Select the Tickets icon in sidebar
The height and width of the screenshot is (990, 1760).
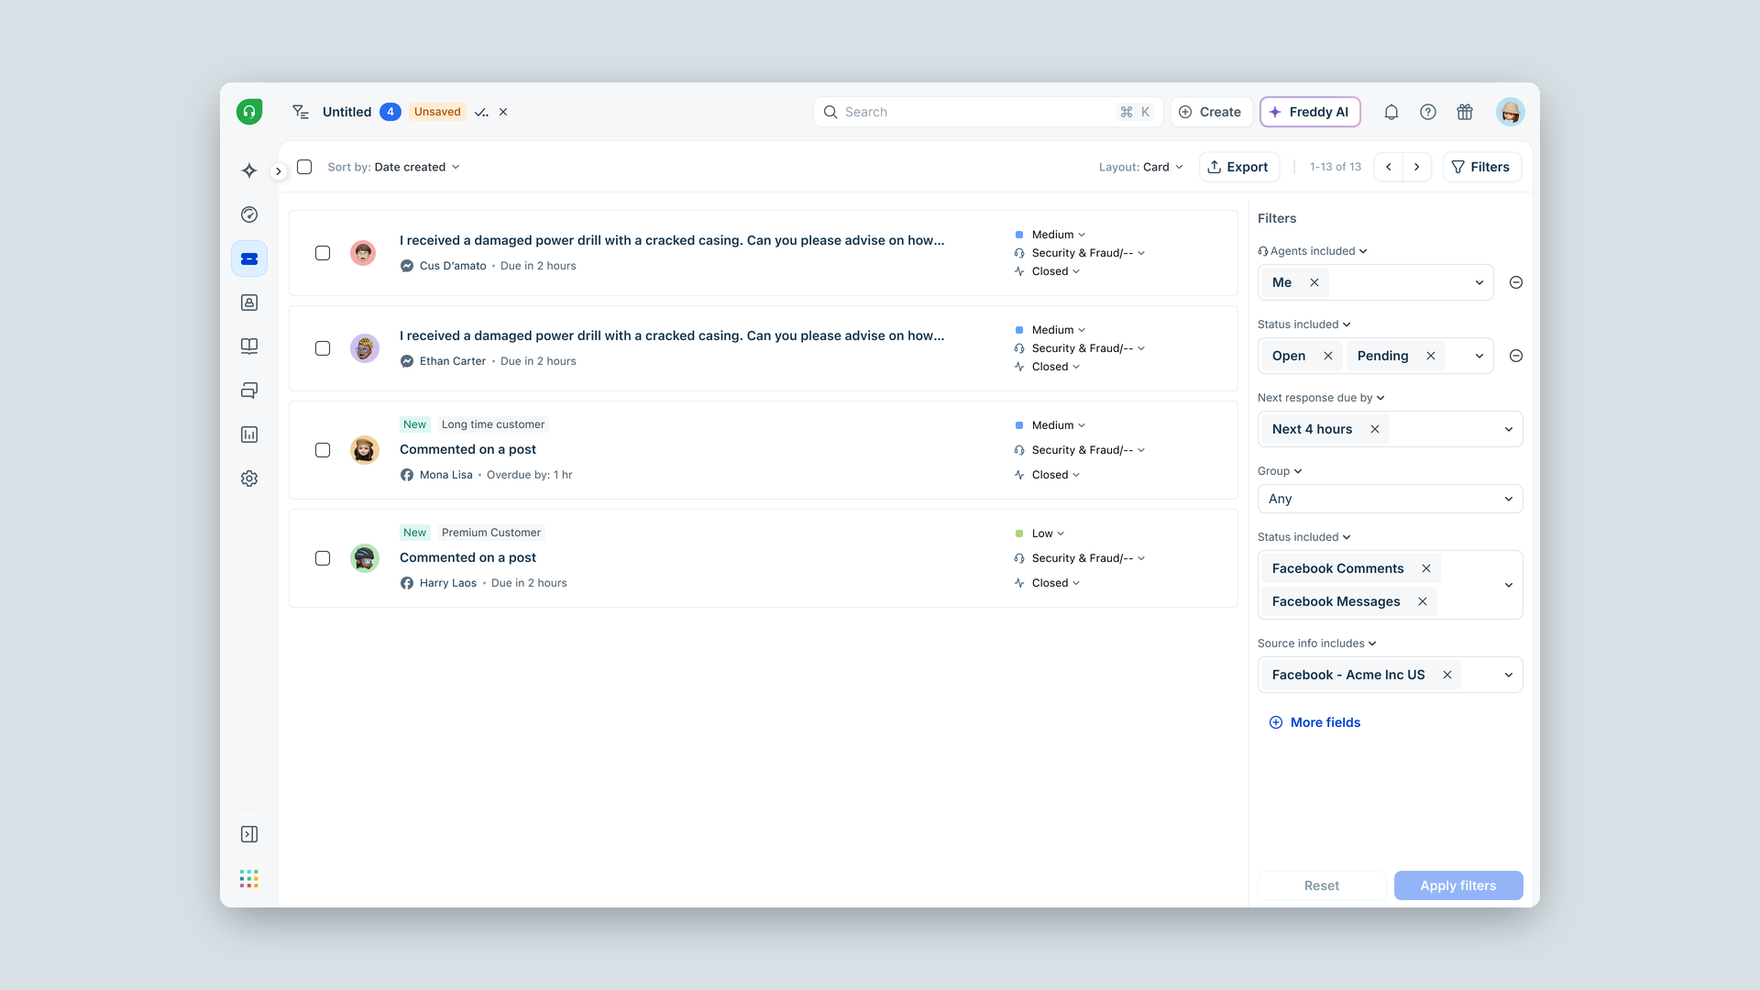pos(249,259)
